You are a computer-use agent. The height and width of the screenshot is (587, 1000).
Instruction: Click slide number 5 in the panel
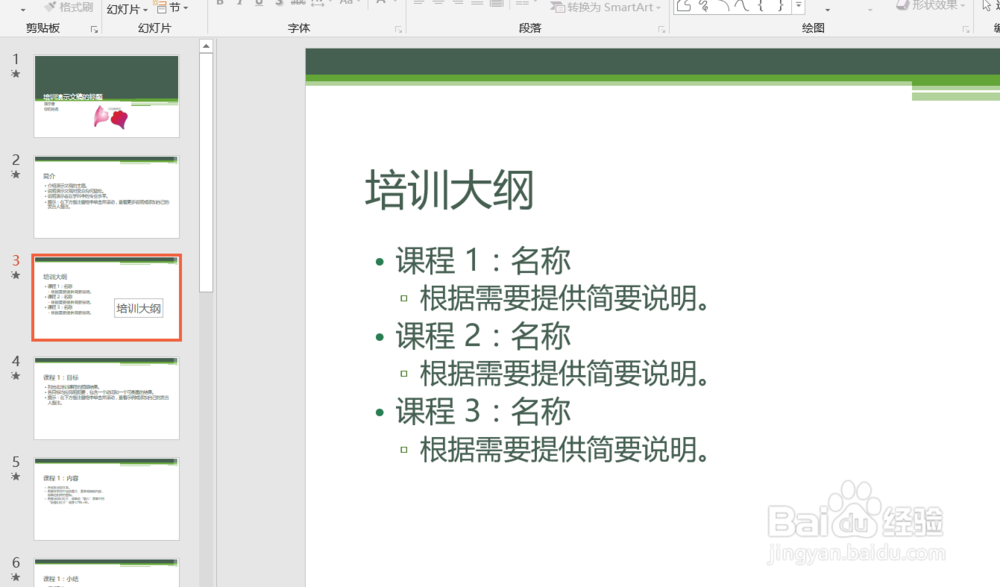[16, 462]
